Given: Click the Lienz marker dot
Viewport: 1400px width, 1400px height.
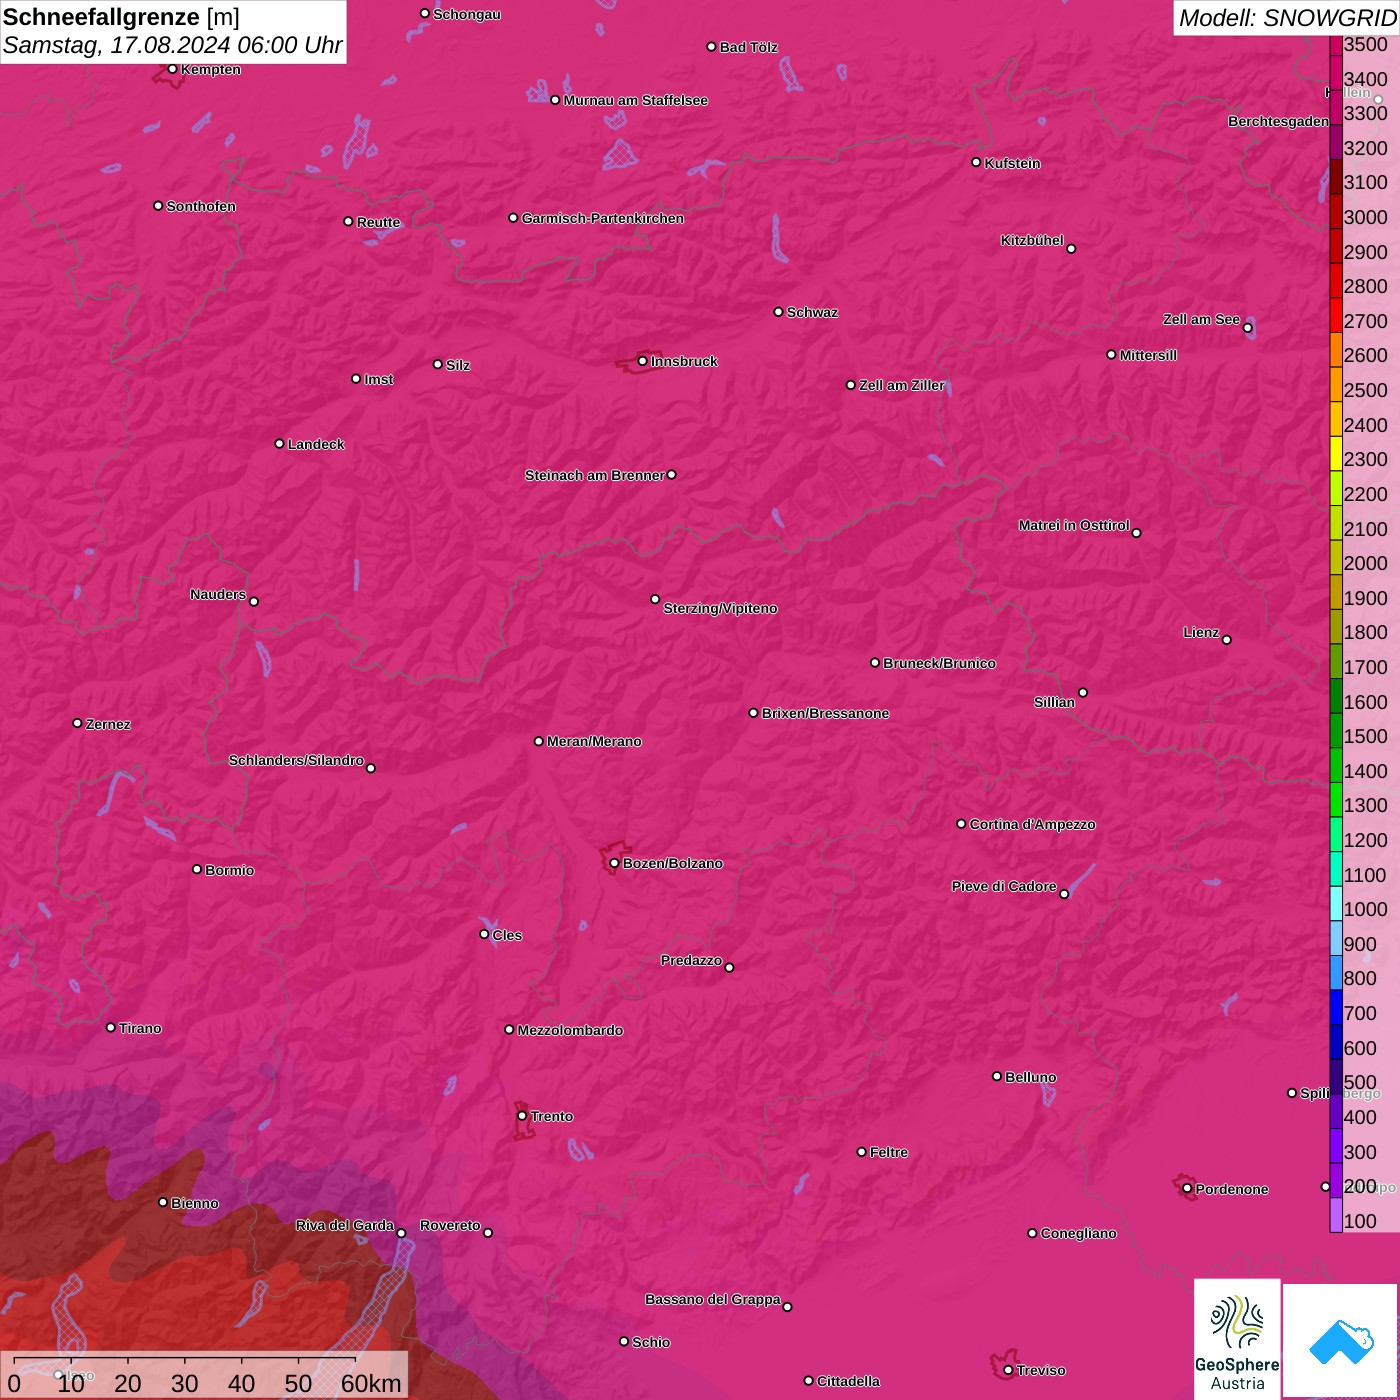Looking at the screenshot, I should point(1227,639).
